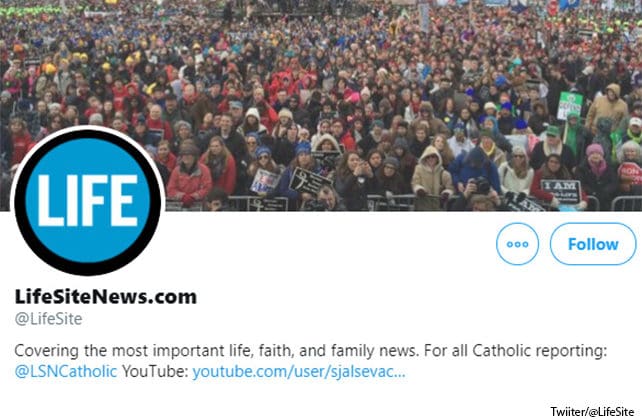The height and width of the screenshot is (420, 642).
Task: Click the metal barricade under the crowd
Action: click(x=402, y=203)
